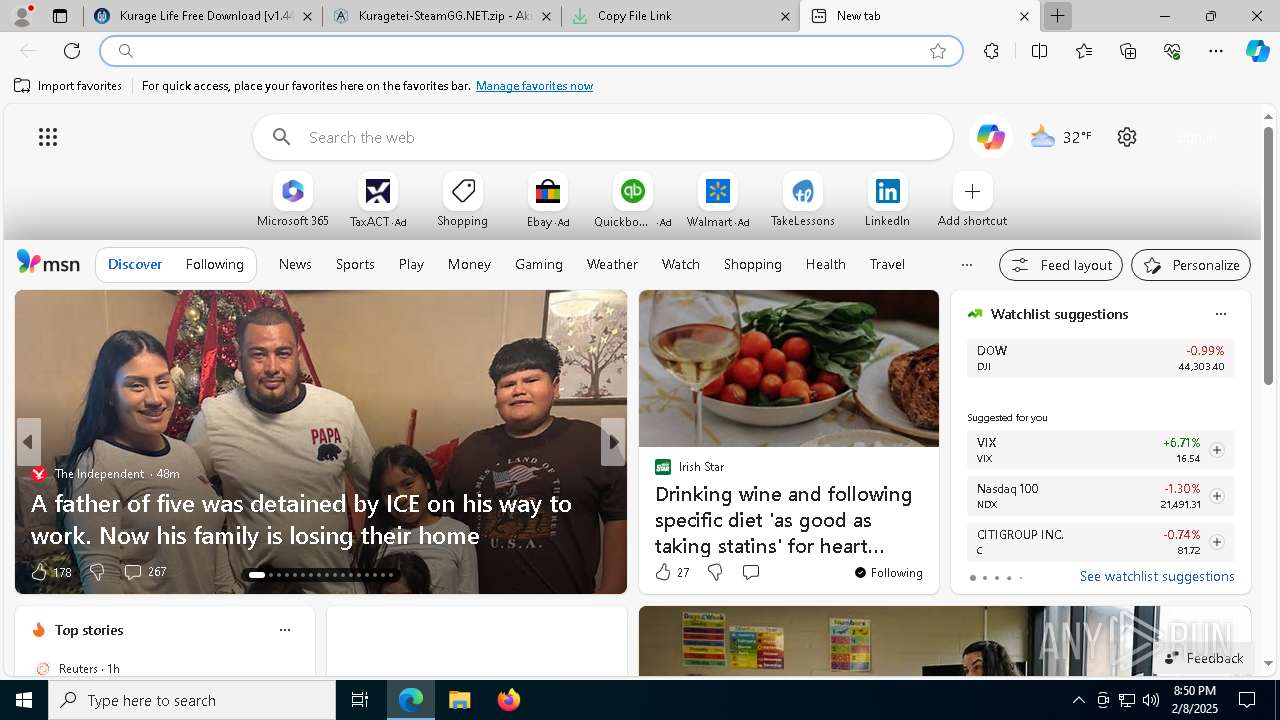Viewport: 1280px width, 720px height.
Task: Open the TakeLessons shortcut
Action: 802,200
